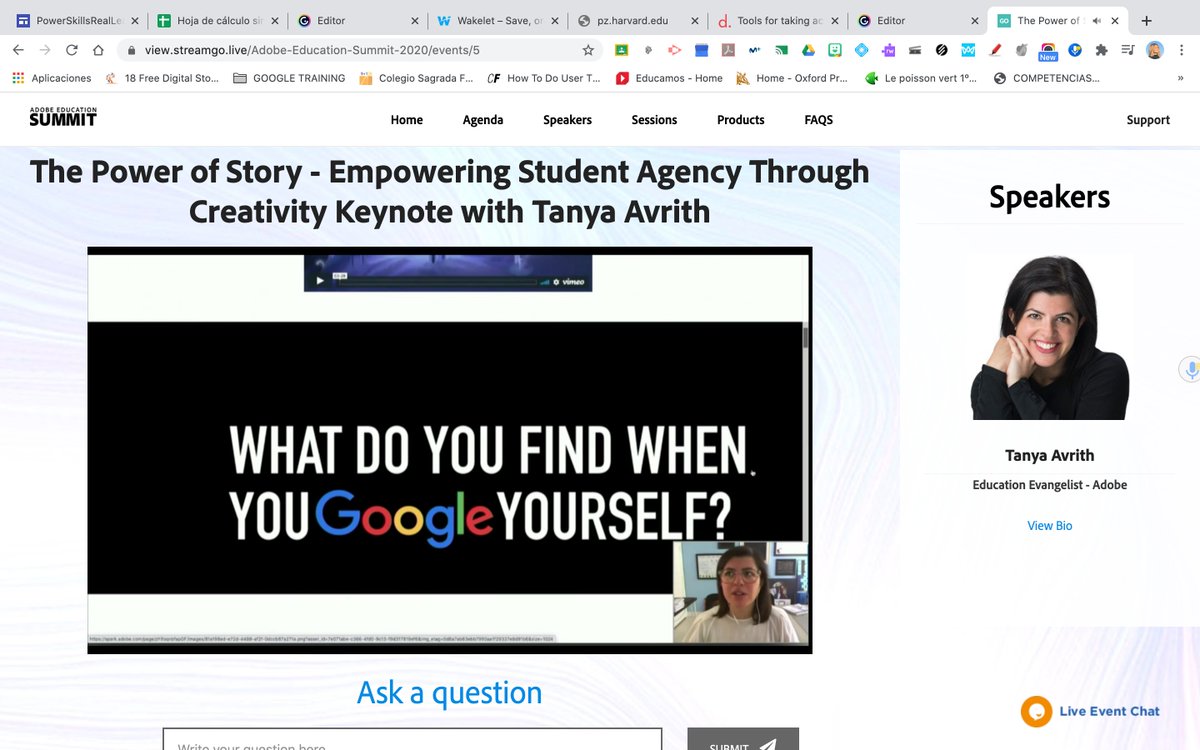This screenshot has height=750, width=1200.
Task: Click the red pen extension icon
Action: click(x=994, y=50)
